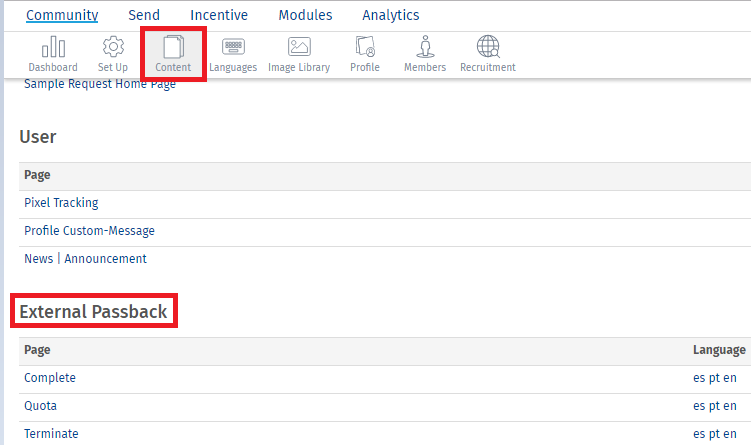Viewport: 751px width, 445px height.
Task: Open the Send menu
Action: tap(144, 15)
